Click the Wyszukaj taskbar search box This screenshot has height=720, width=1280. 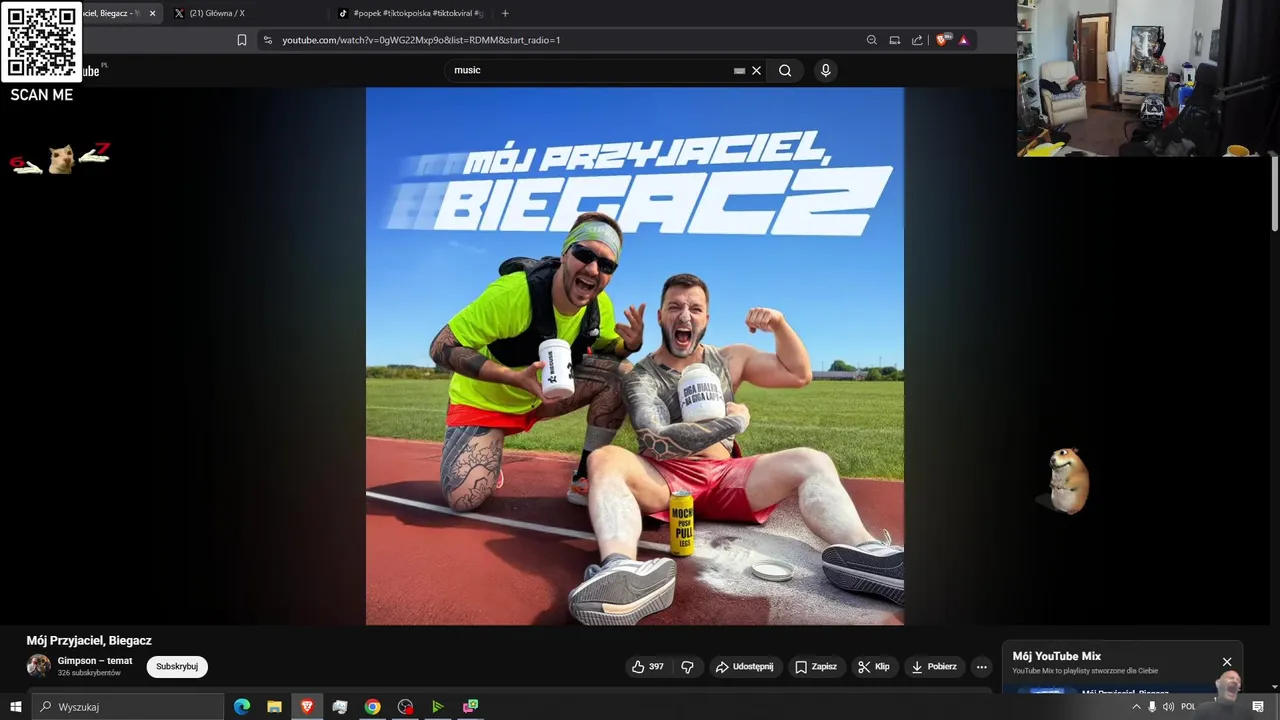tap(128, 707)
